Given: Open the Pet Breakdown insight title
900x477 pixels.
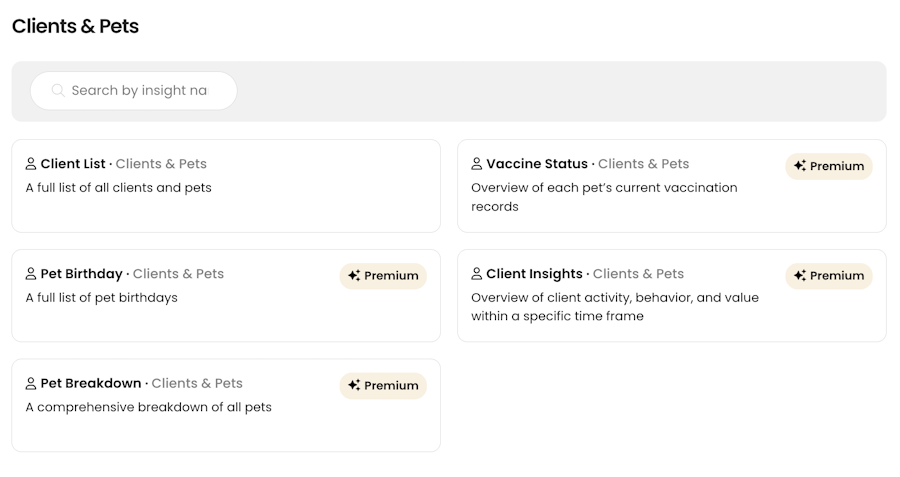Looking at the screenshot, I should (91, 383).
